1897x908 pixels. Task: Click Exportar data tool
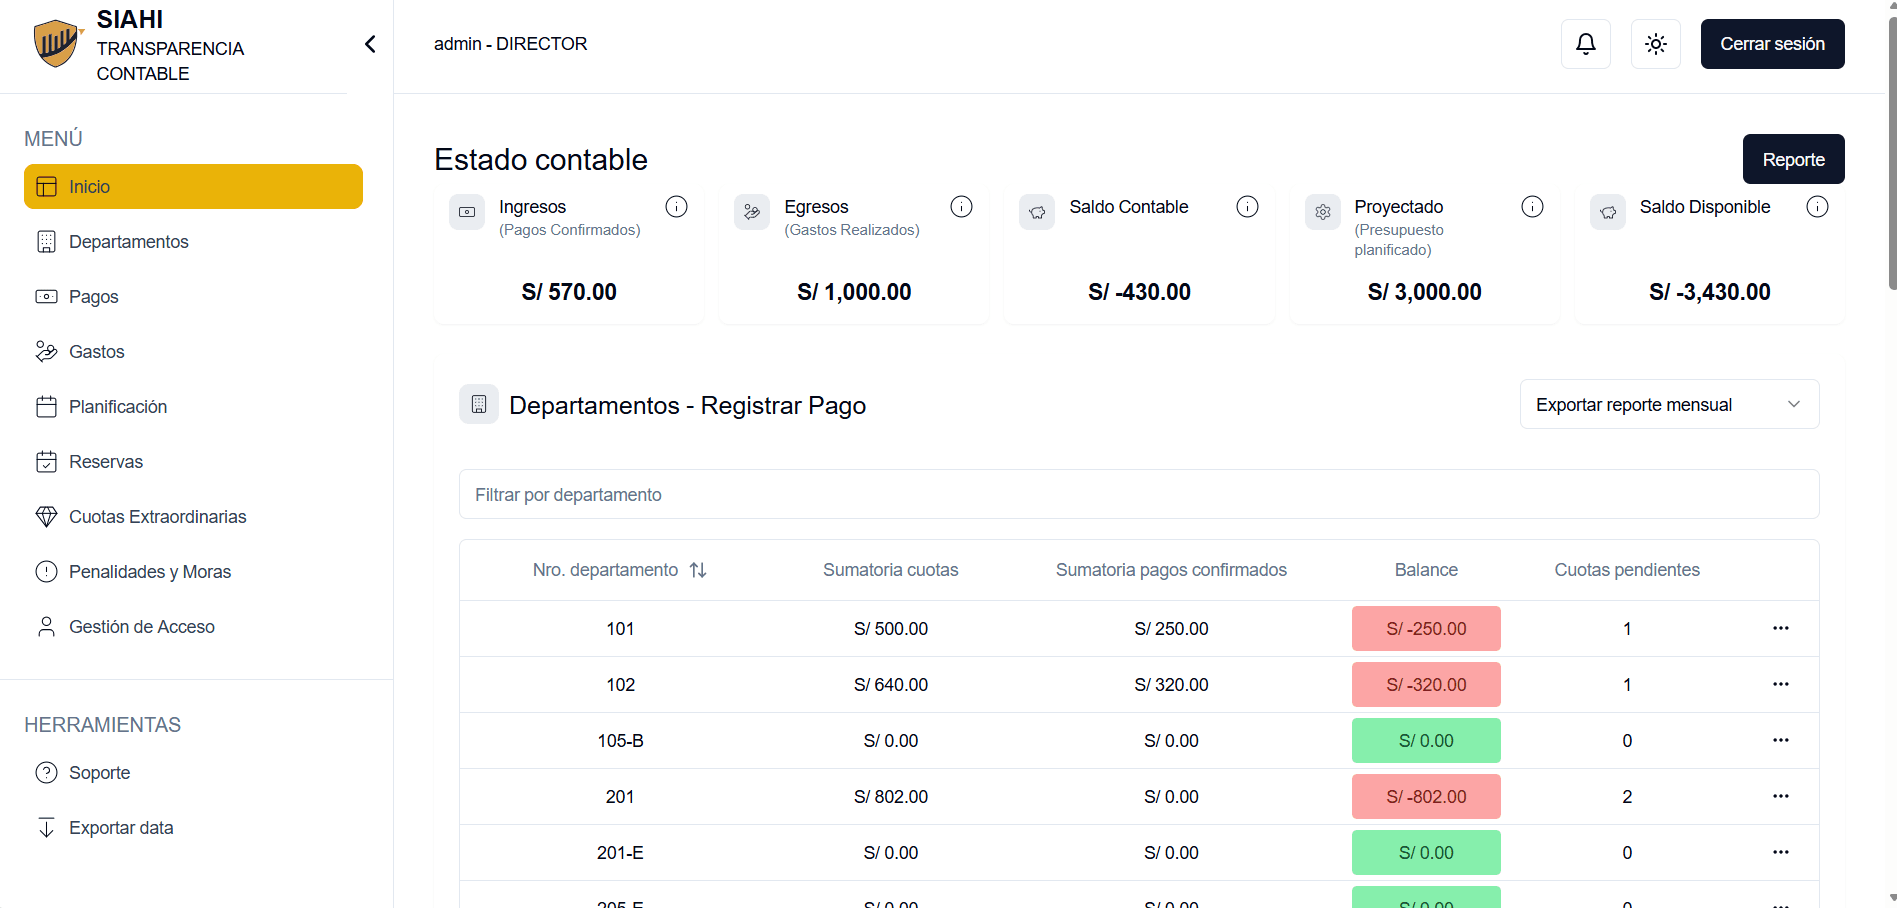(193, 828)
